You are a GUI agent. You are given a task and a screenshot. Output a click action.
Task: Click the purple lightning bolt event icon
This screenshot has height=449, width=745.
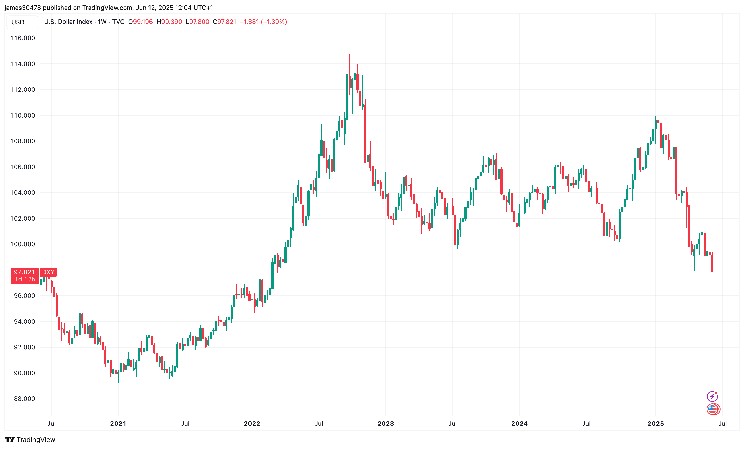[x=713, y=396]
